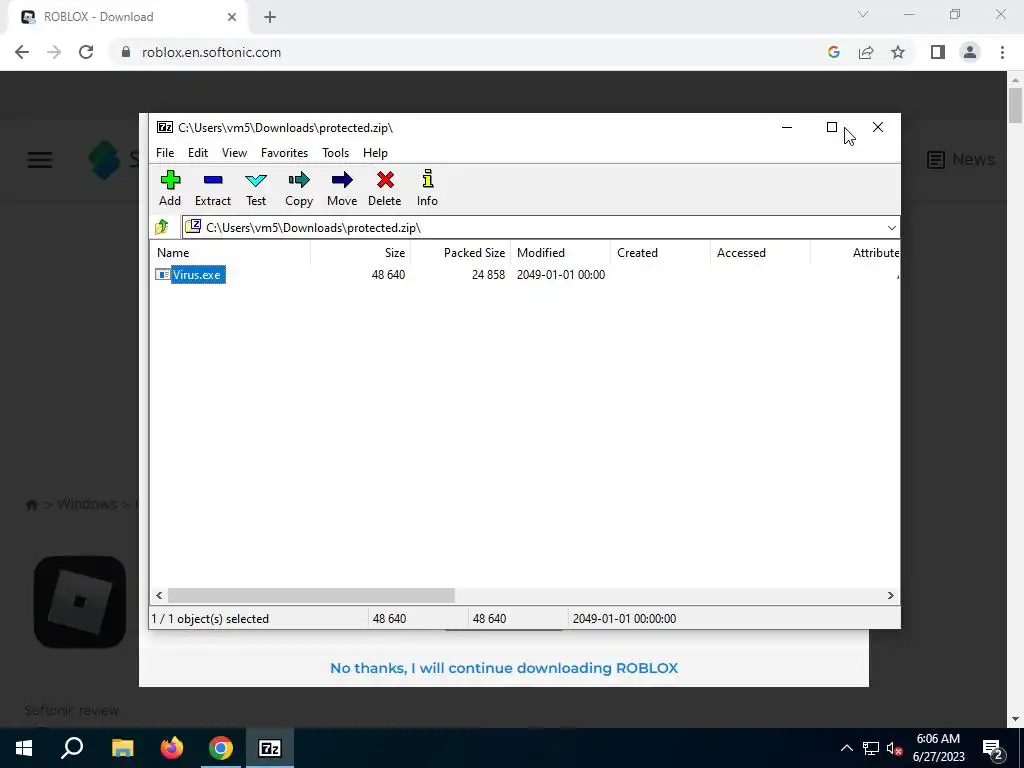Toggle Chrome side panel icon
This screenshot has width=1024, height=768.
tap(938, 52)
